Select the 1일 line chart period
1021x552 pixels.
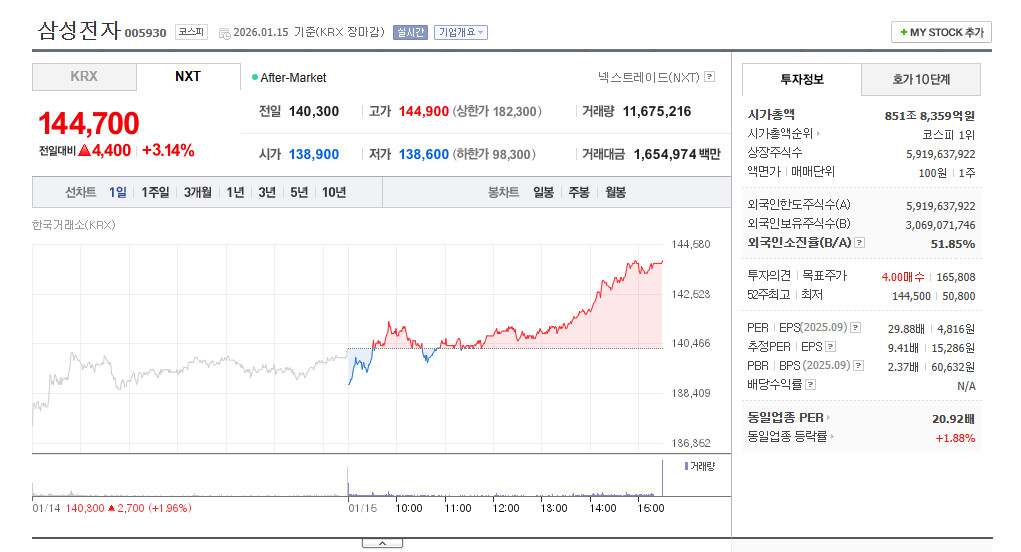pyautogui.click(x=118, y=192)
